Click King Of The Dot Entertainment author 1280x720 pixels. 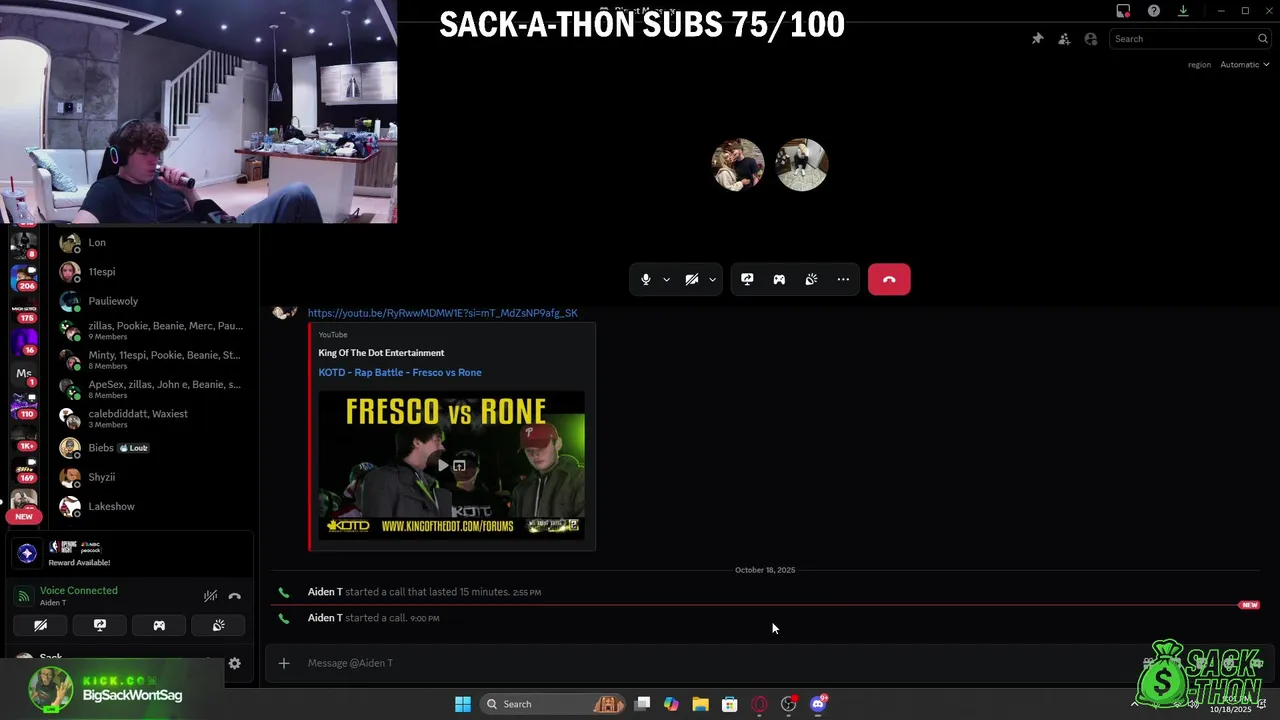click(381, 353)
